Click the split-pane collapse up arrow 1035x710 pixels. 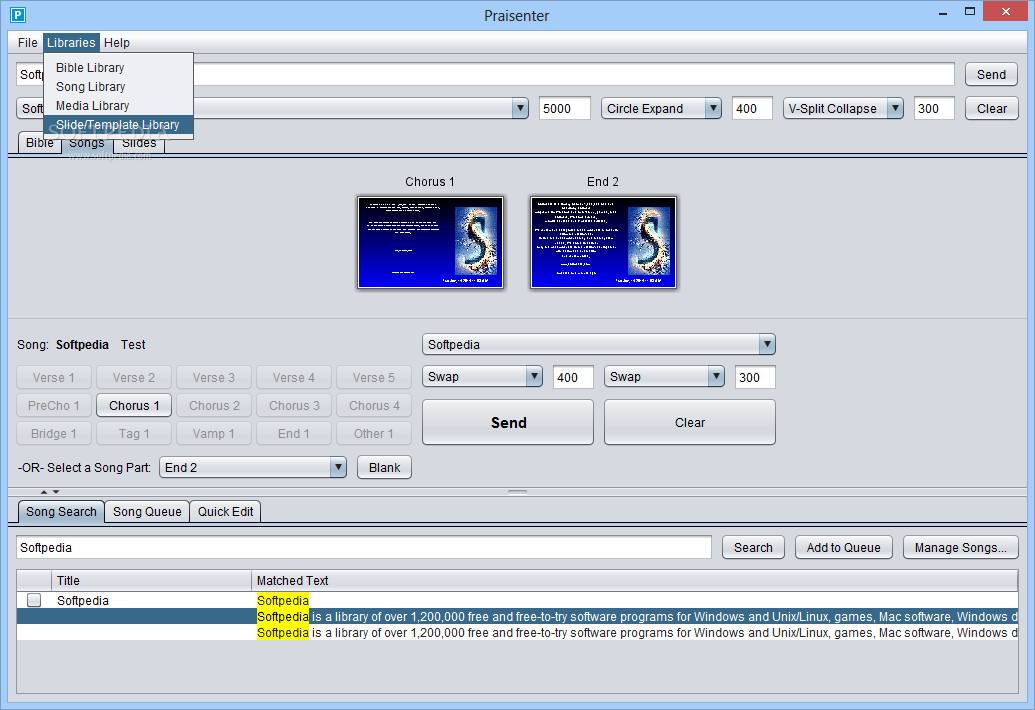click(44, 492)
